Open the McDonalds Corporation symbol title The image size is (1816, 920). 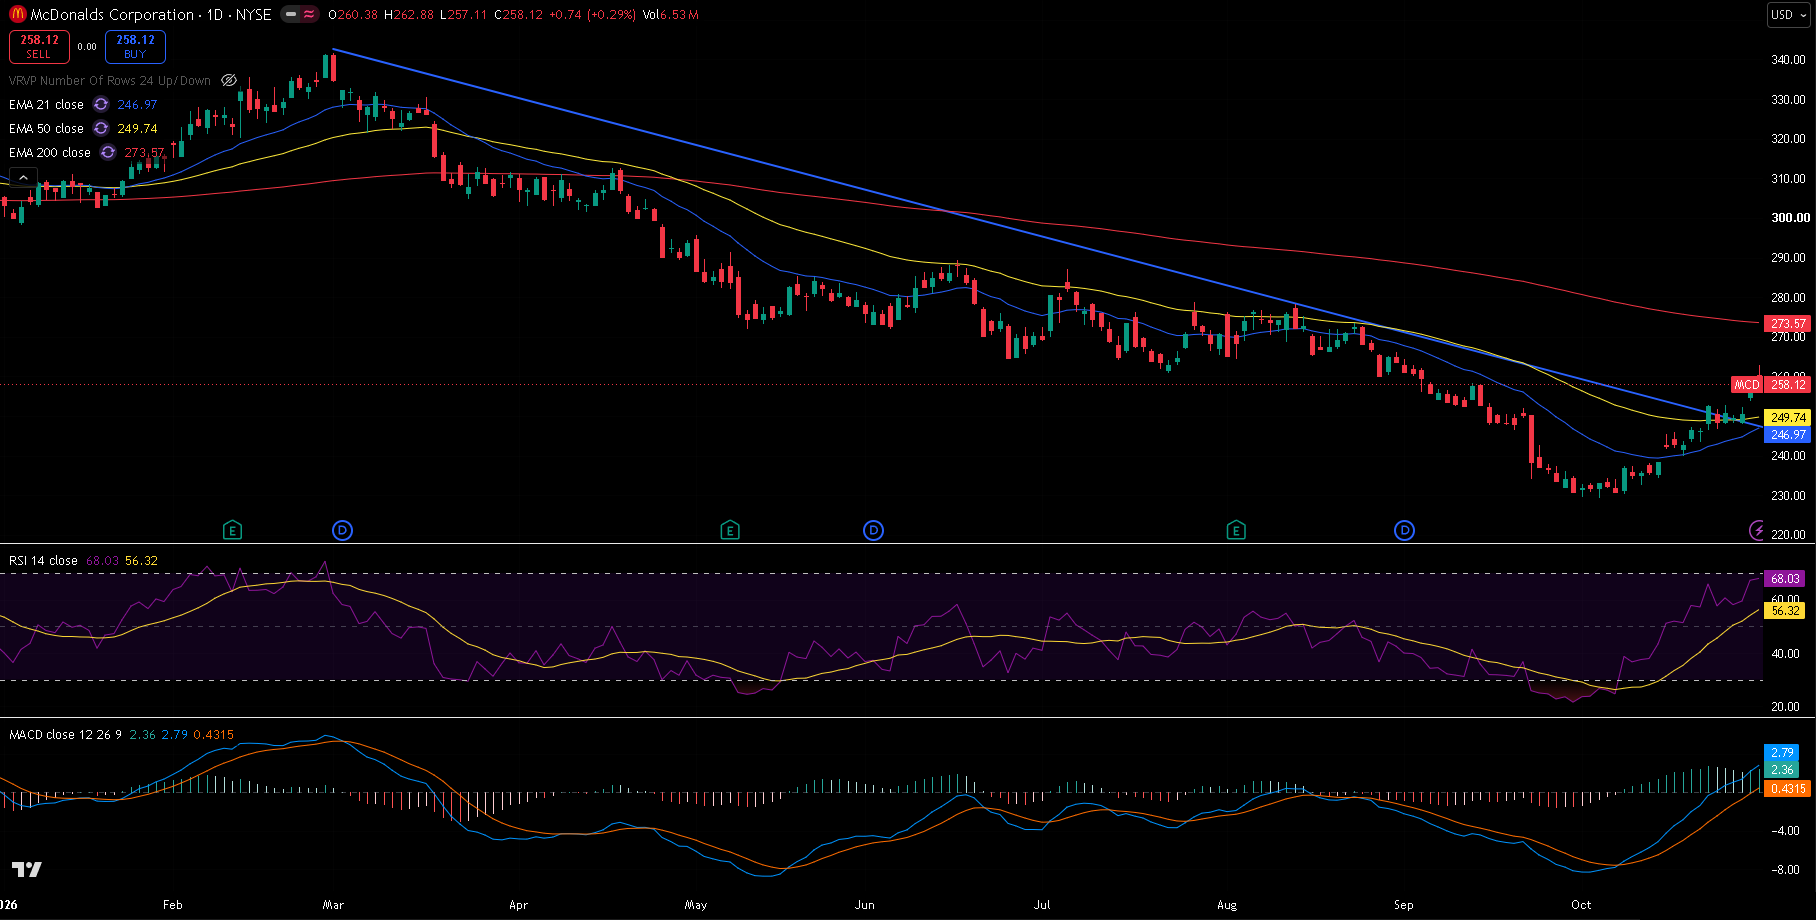pyautogui.click(x=112, y=15)
